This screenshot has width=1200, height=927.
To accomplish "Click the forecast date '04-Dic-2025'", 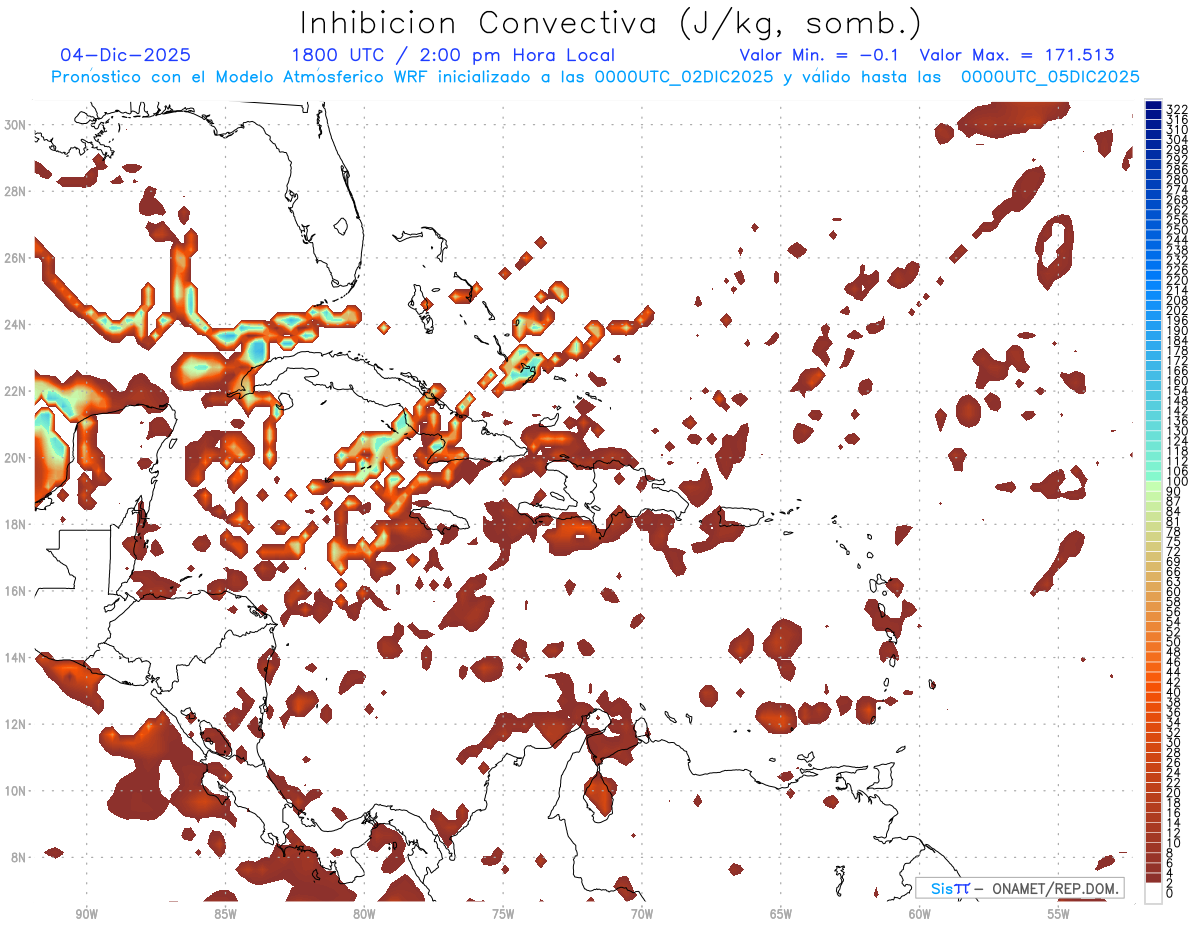I will coord(125,55).
